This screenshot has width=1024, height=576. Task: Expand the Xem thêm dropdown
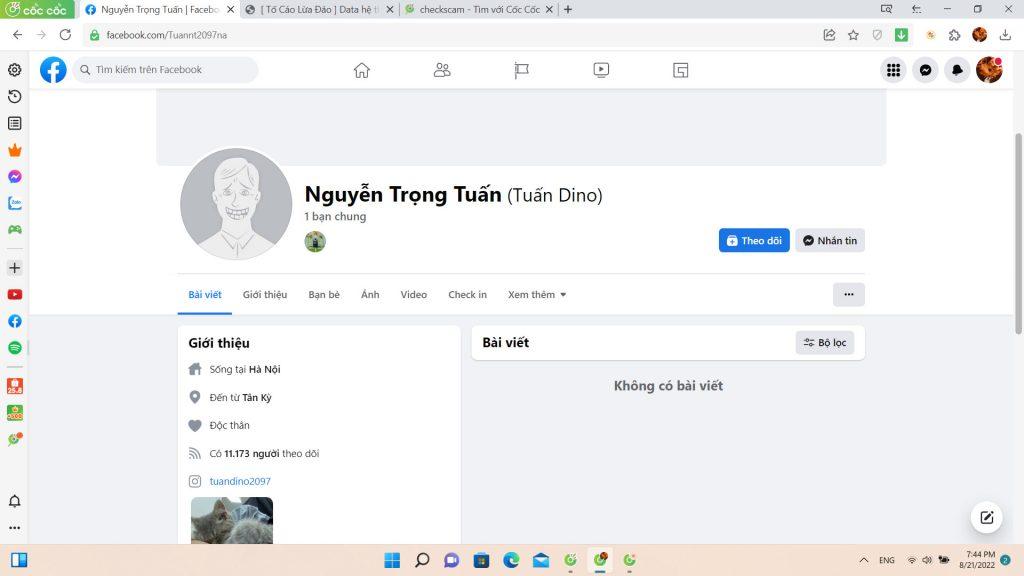[537, 295]
